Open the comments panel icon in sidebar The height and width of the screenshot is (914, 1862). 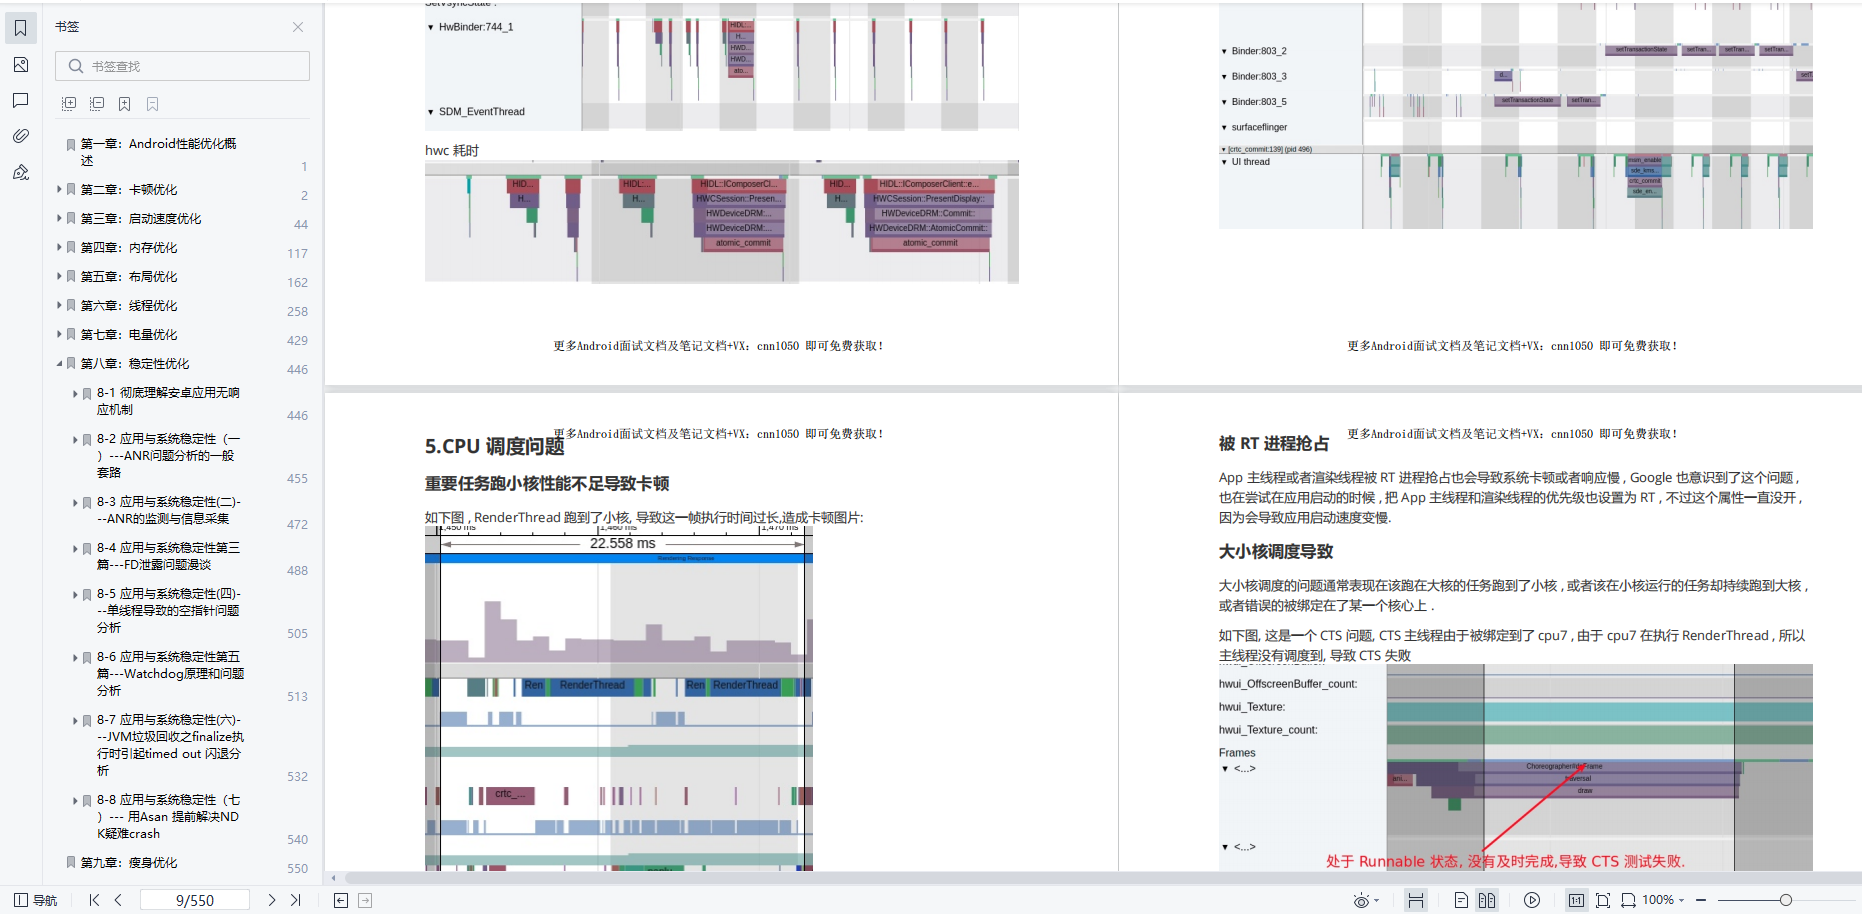click(20, 100)
